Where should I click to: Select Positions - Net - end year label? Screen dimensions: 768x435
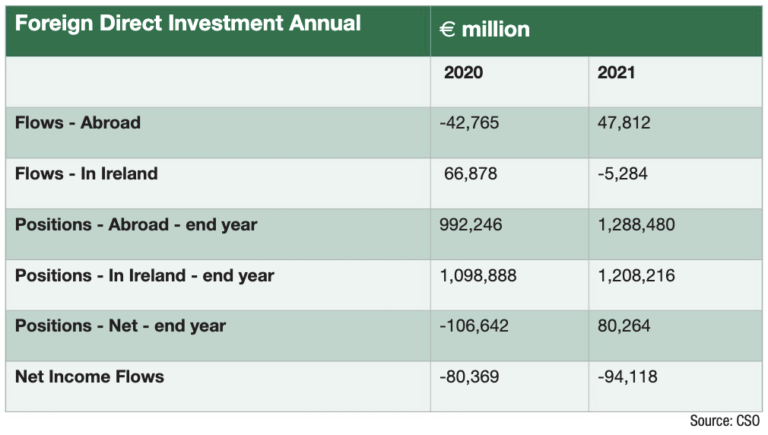(x=120, y=326)
